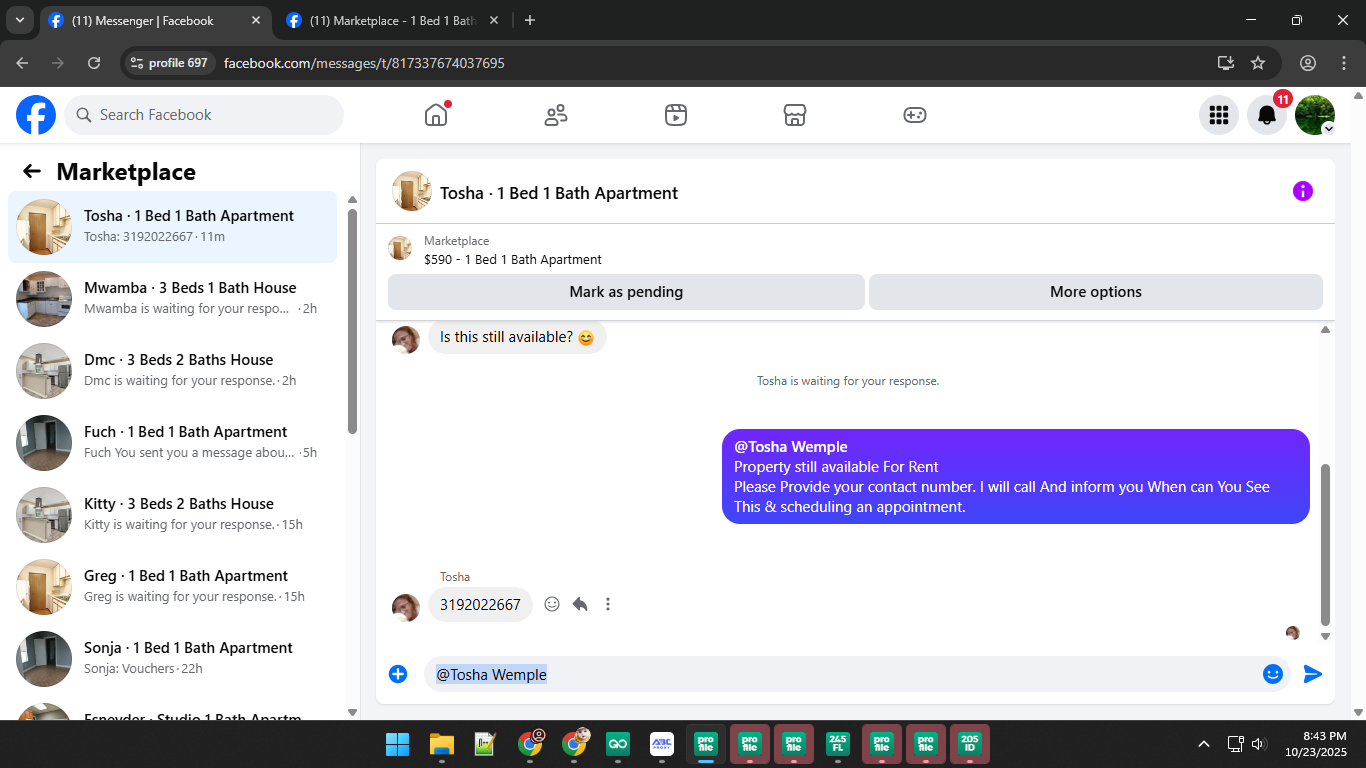Viewport: 1366px width, 768px height.
Task: Open Mwamba 3 Beds 1 Bath House chat
Action: [173, 299]
